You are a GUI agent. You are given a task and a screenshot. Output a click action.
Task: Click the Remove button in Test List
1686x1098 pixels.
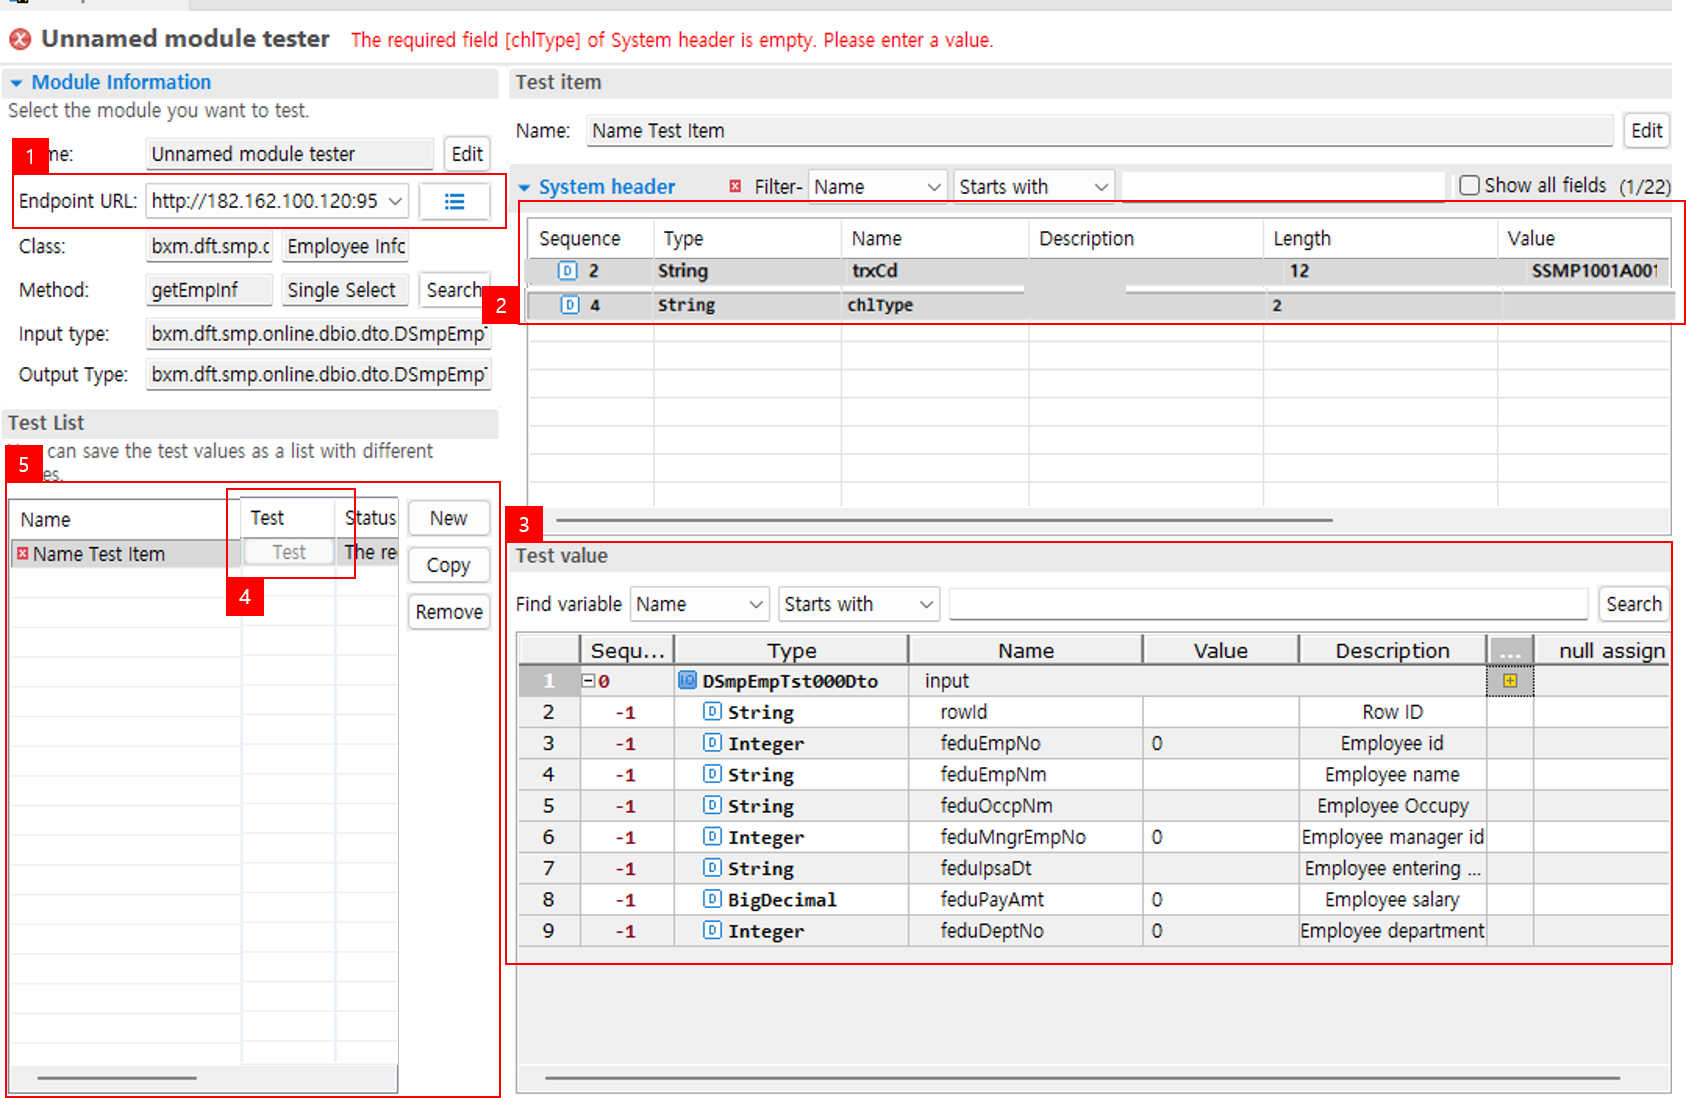click(x=448, y=612)
